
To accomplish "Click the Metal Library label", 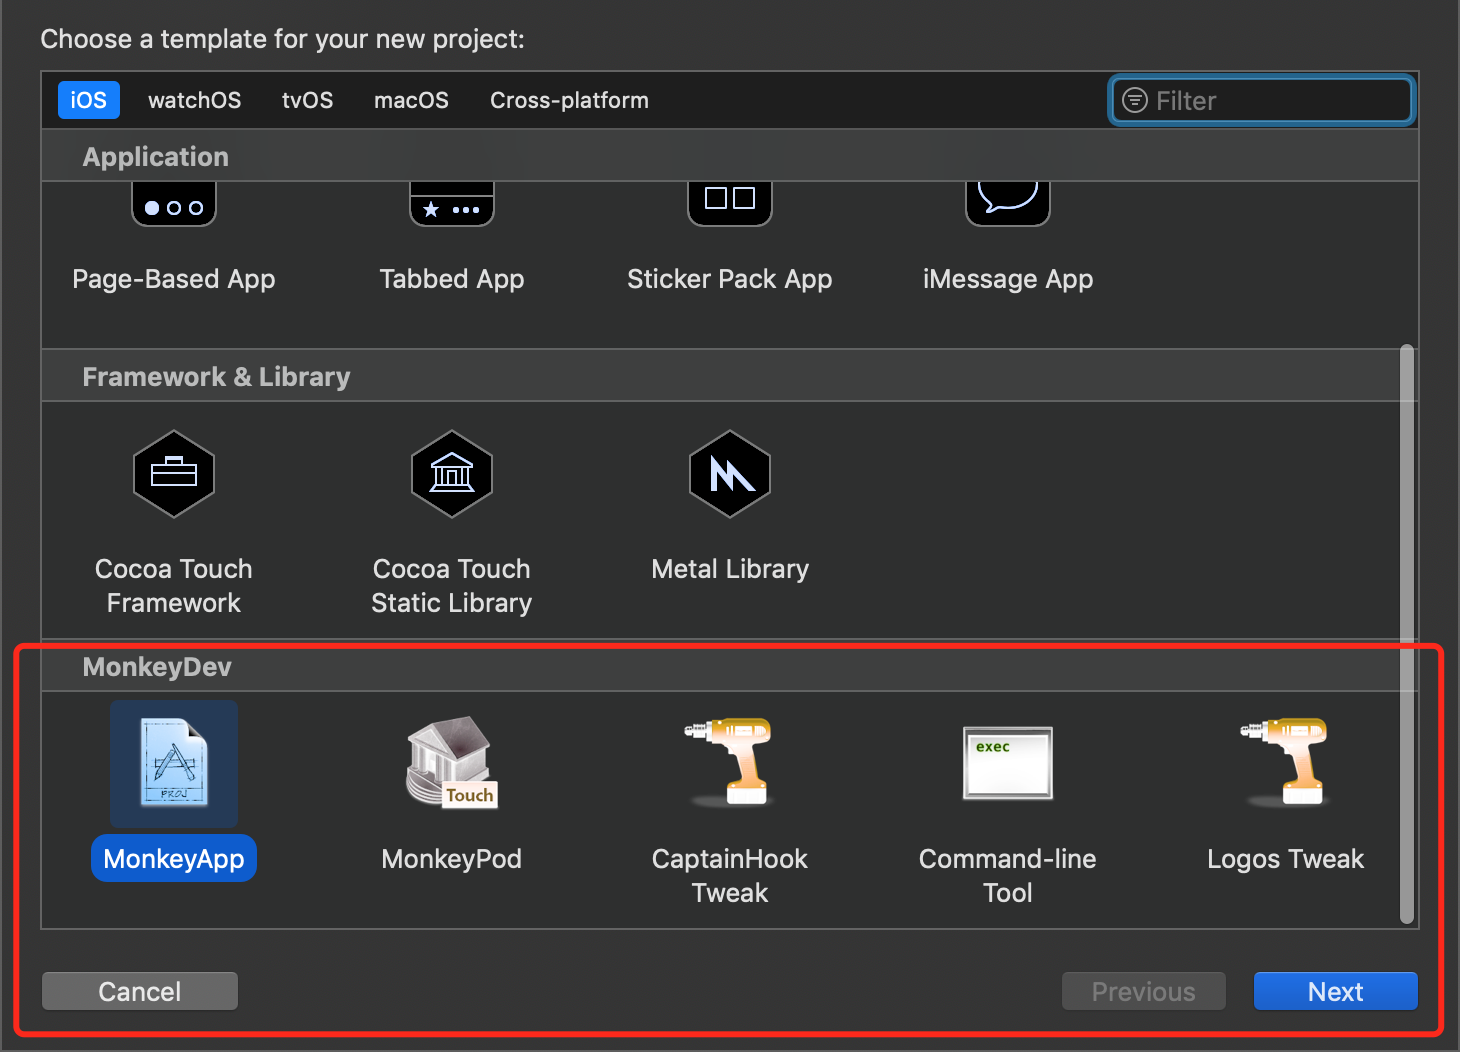I will (x=730, y=569).
